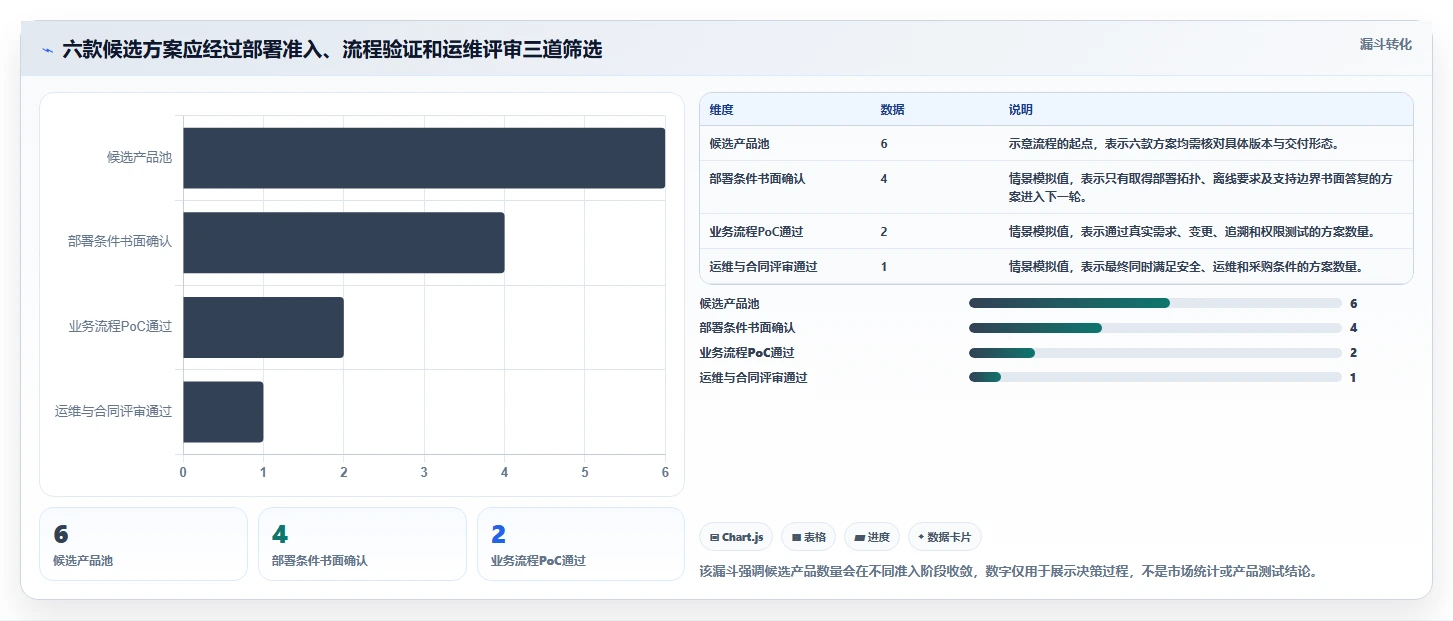Click the 部署条件书面确认 bar in the chart
The height and width of the screenshot is (621, 1453).
click(344, 242)
